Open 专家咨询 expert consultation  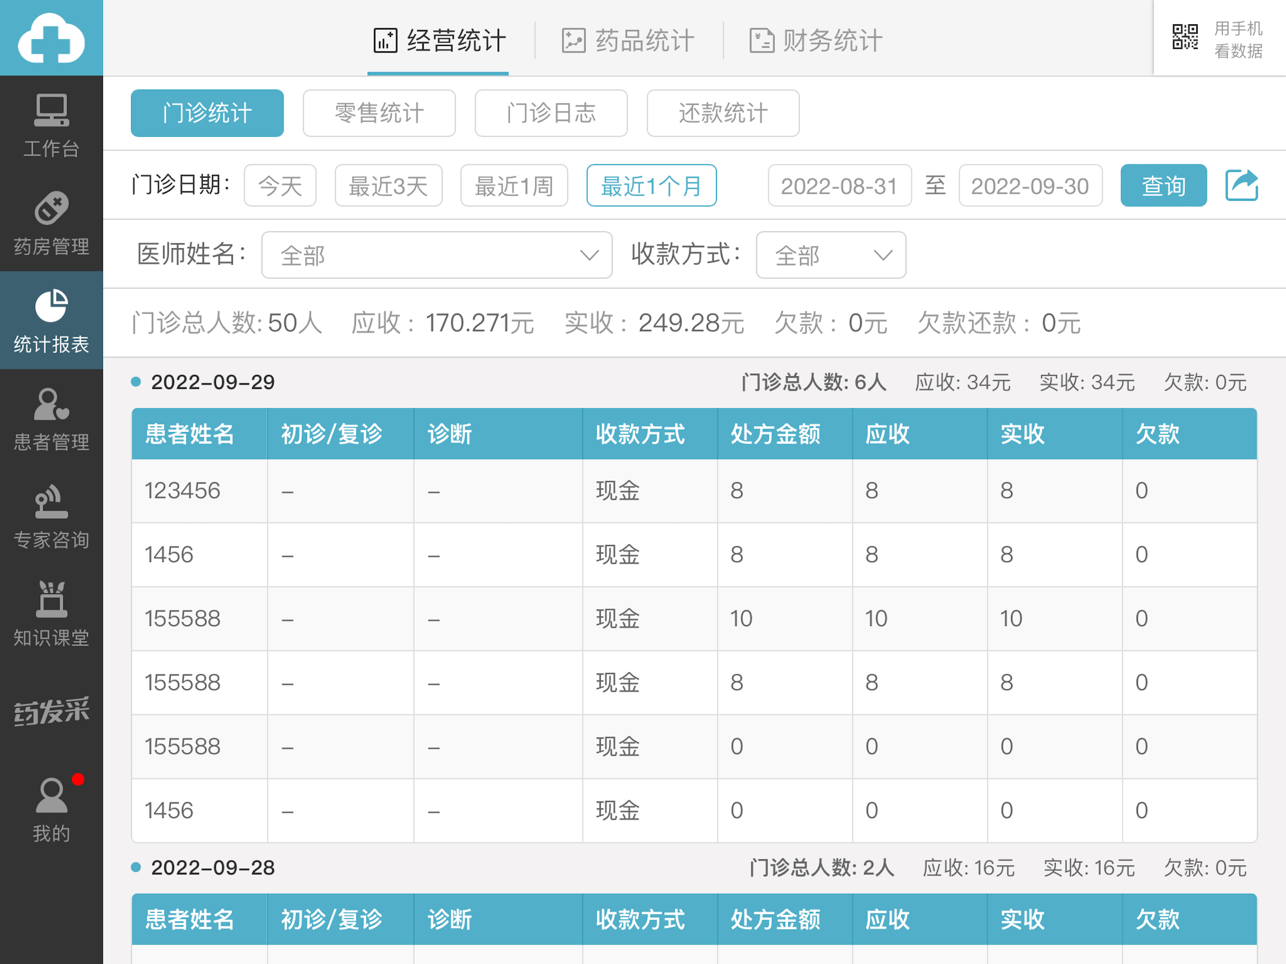[x=51, y=516]
